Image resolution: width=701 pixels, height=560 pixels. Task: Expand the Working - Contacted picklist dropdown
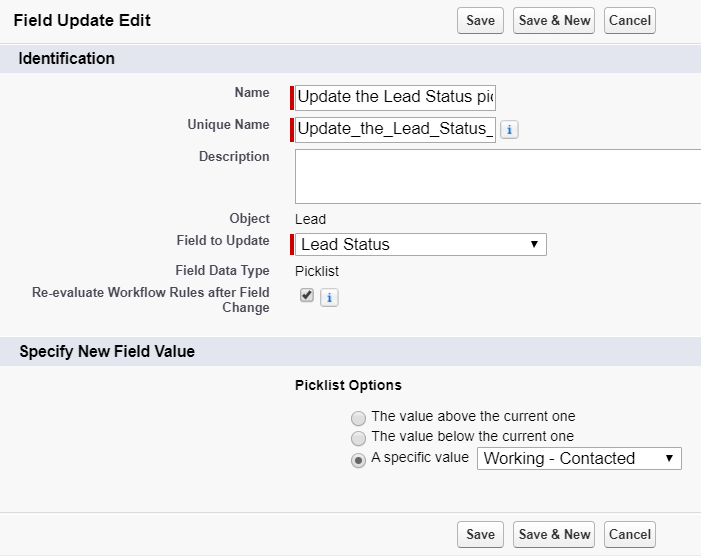[x=579, y=459]
